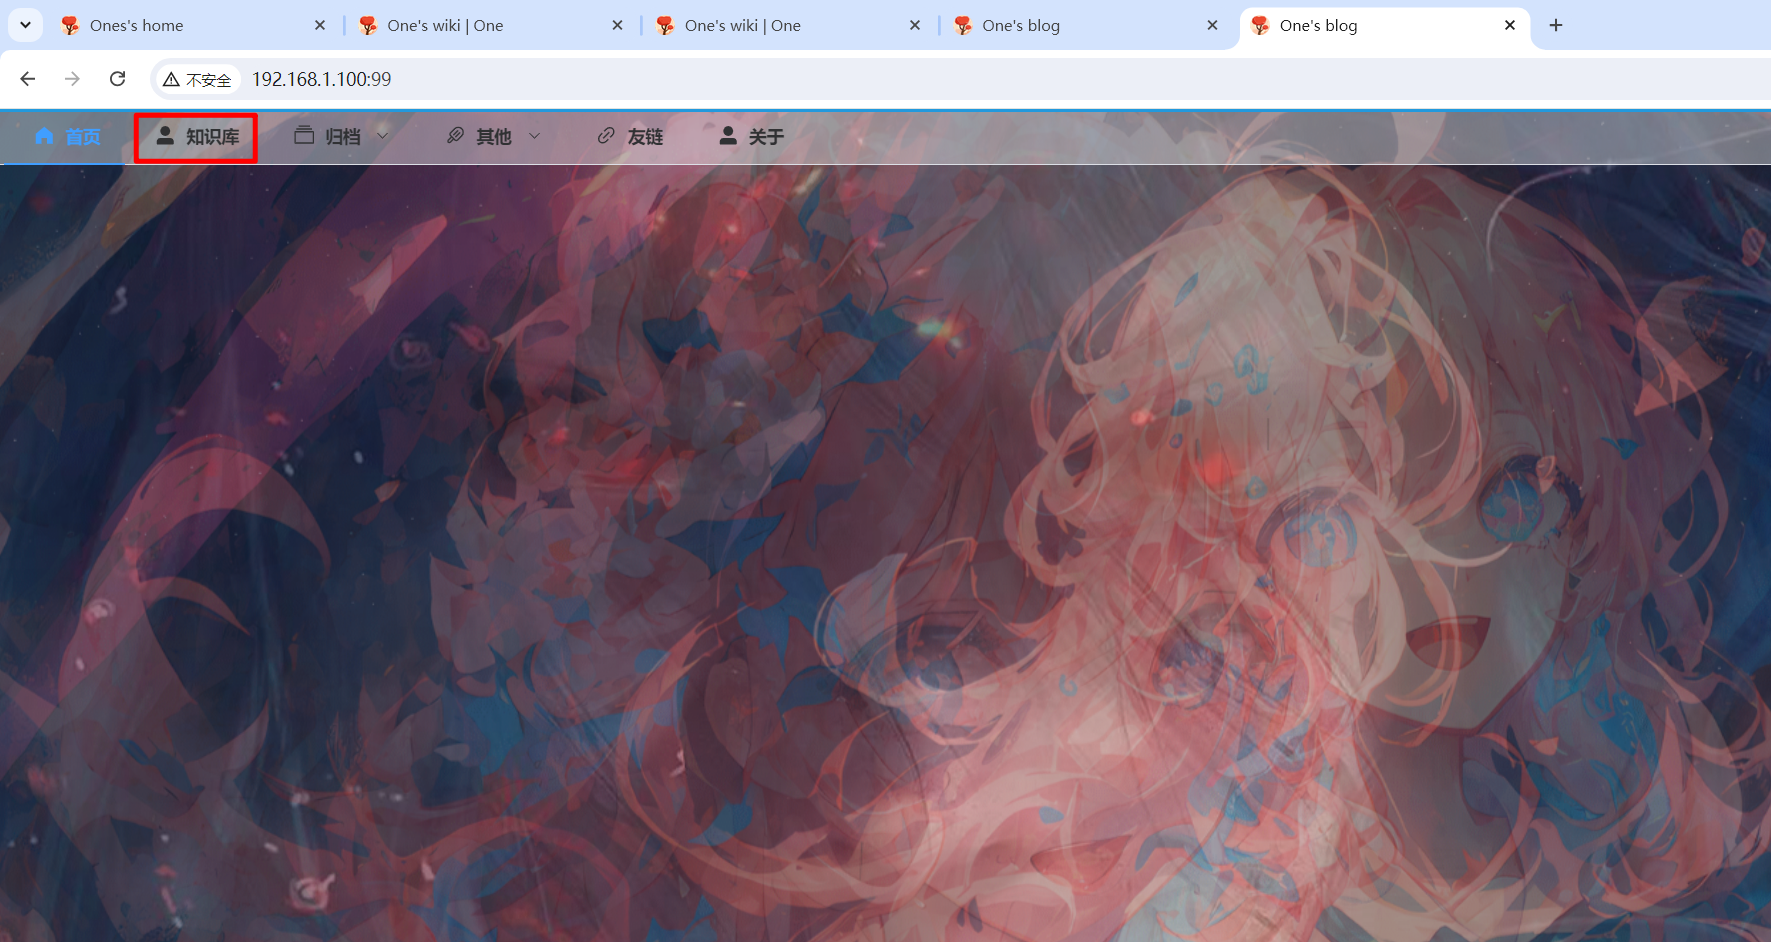Open the tab search dropdown arrow
Screen dimensions: 1771x942
pyautogui.click(x=25, y=25)
